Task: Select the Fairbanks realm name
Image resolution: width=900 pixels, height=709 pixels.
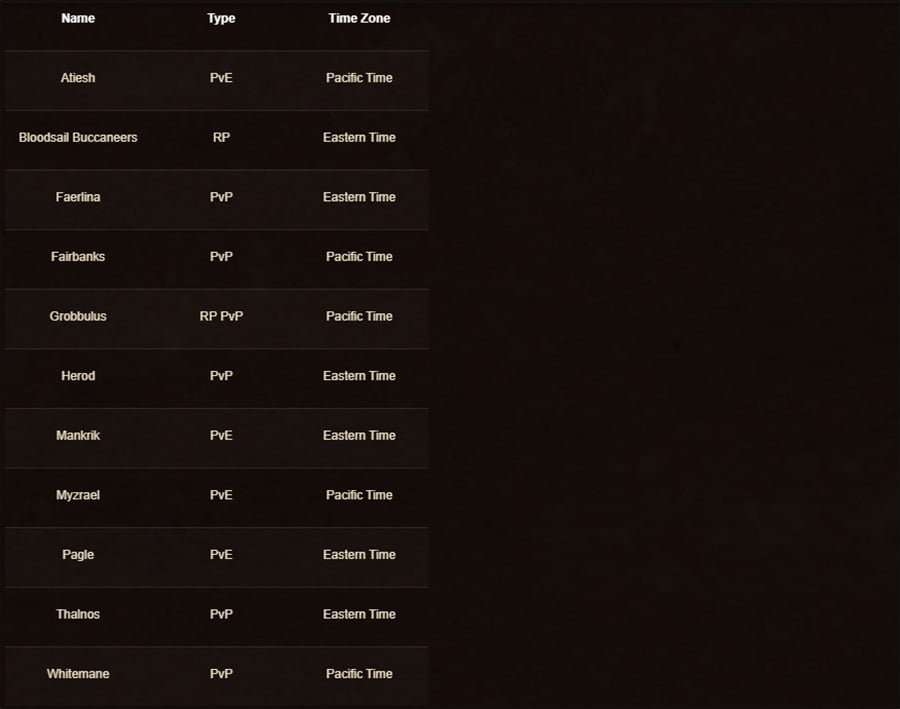Action: [x=78, y=257]
